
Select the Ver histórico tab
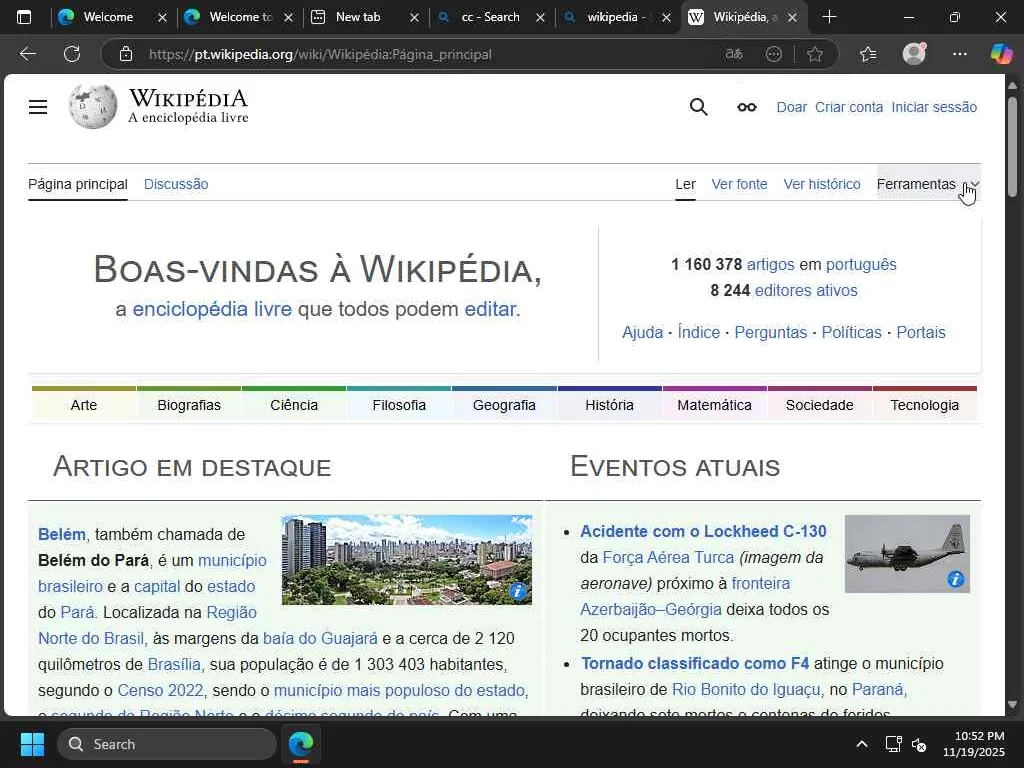822,184
